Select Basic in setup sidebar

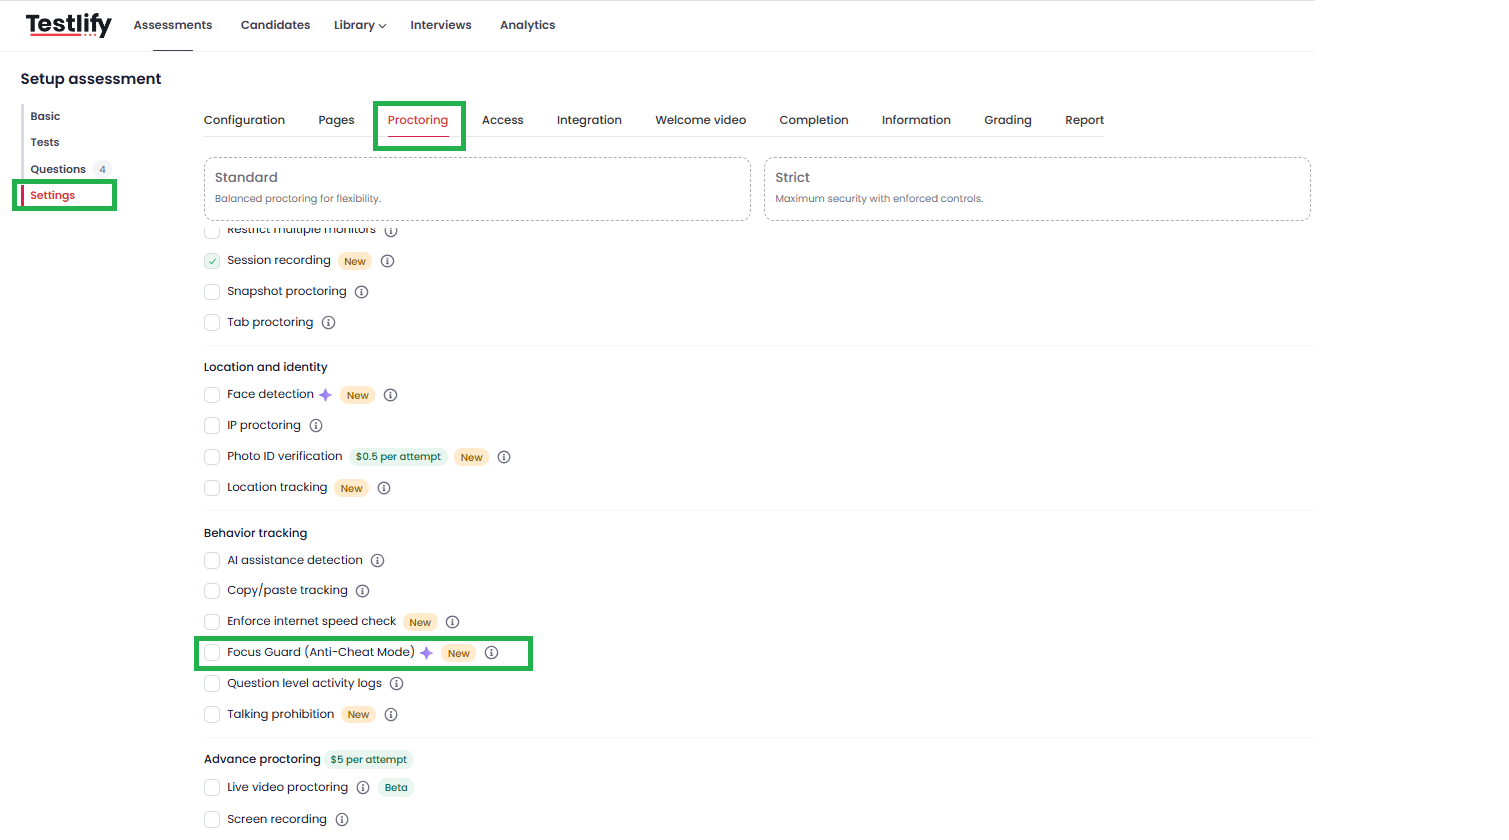(x=45, y=116)
